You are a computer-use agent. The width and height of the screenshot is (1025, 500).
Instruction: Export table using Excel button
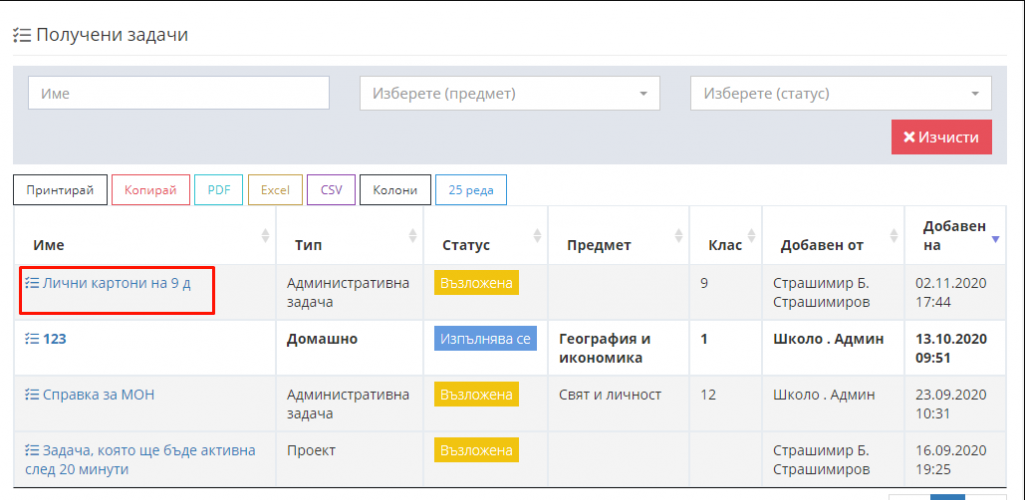pos(275,190)
